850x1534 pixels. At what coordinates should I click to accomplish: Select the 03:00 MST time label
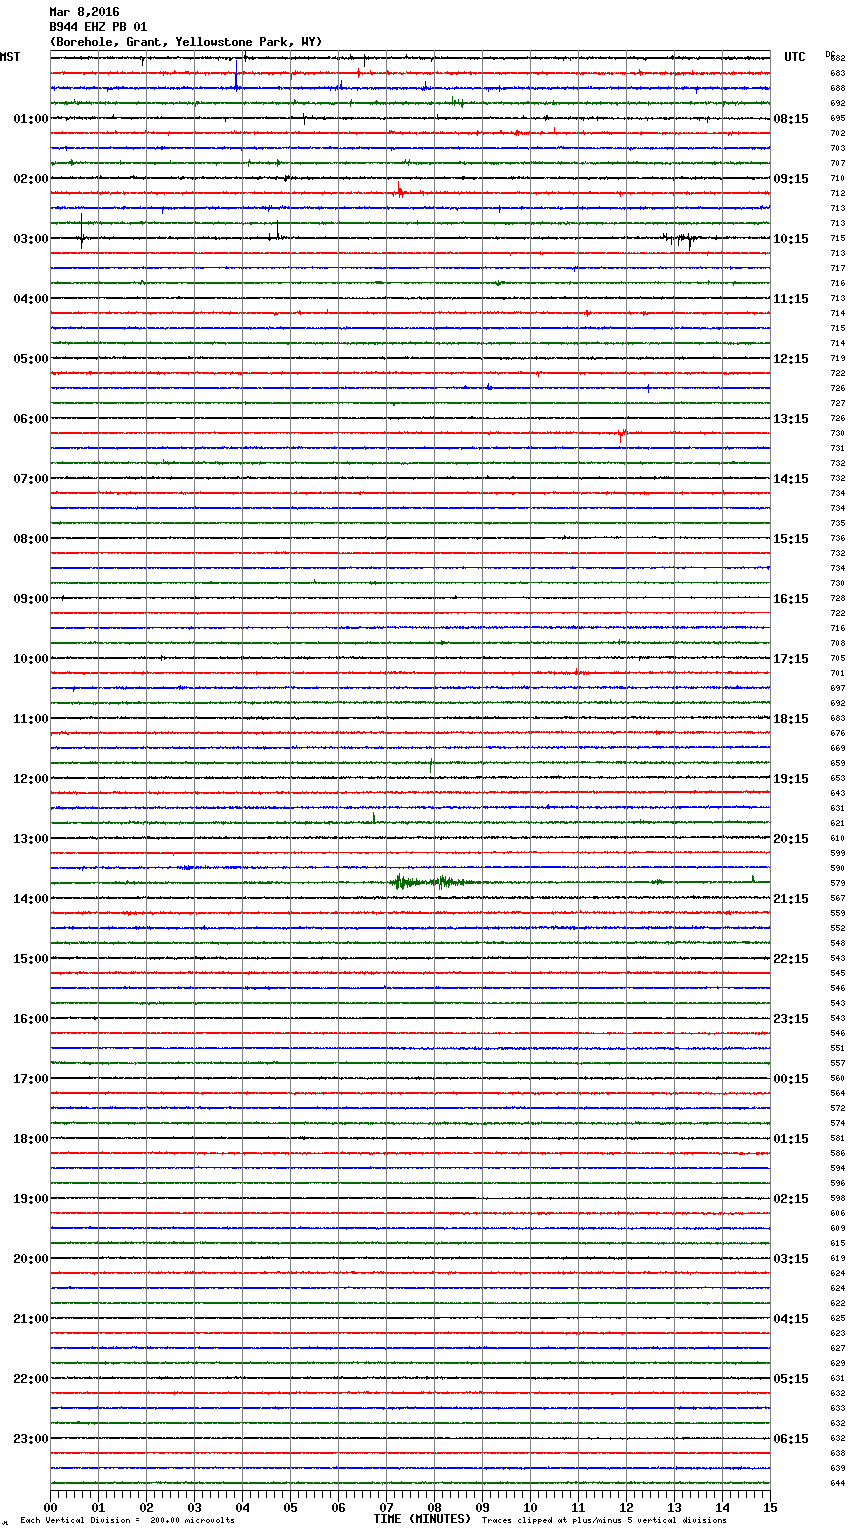click(30, 239)
